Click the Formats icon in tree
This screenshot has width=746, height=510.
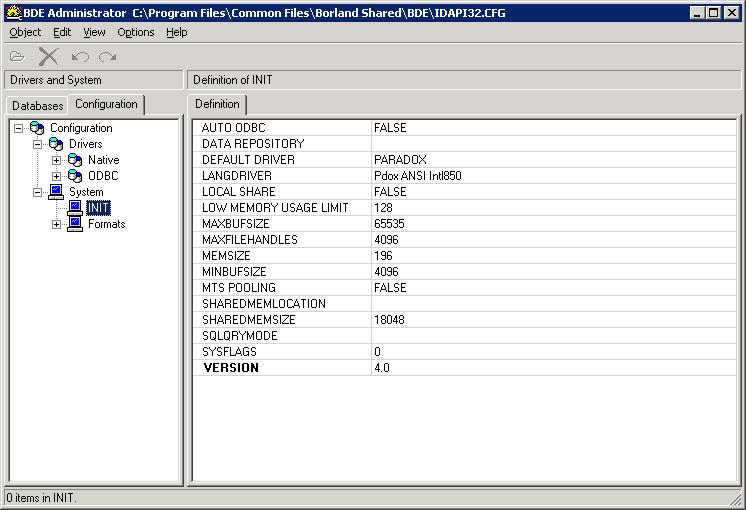click(x=75, y=224)
